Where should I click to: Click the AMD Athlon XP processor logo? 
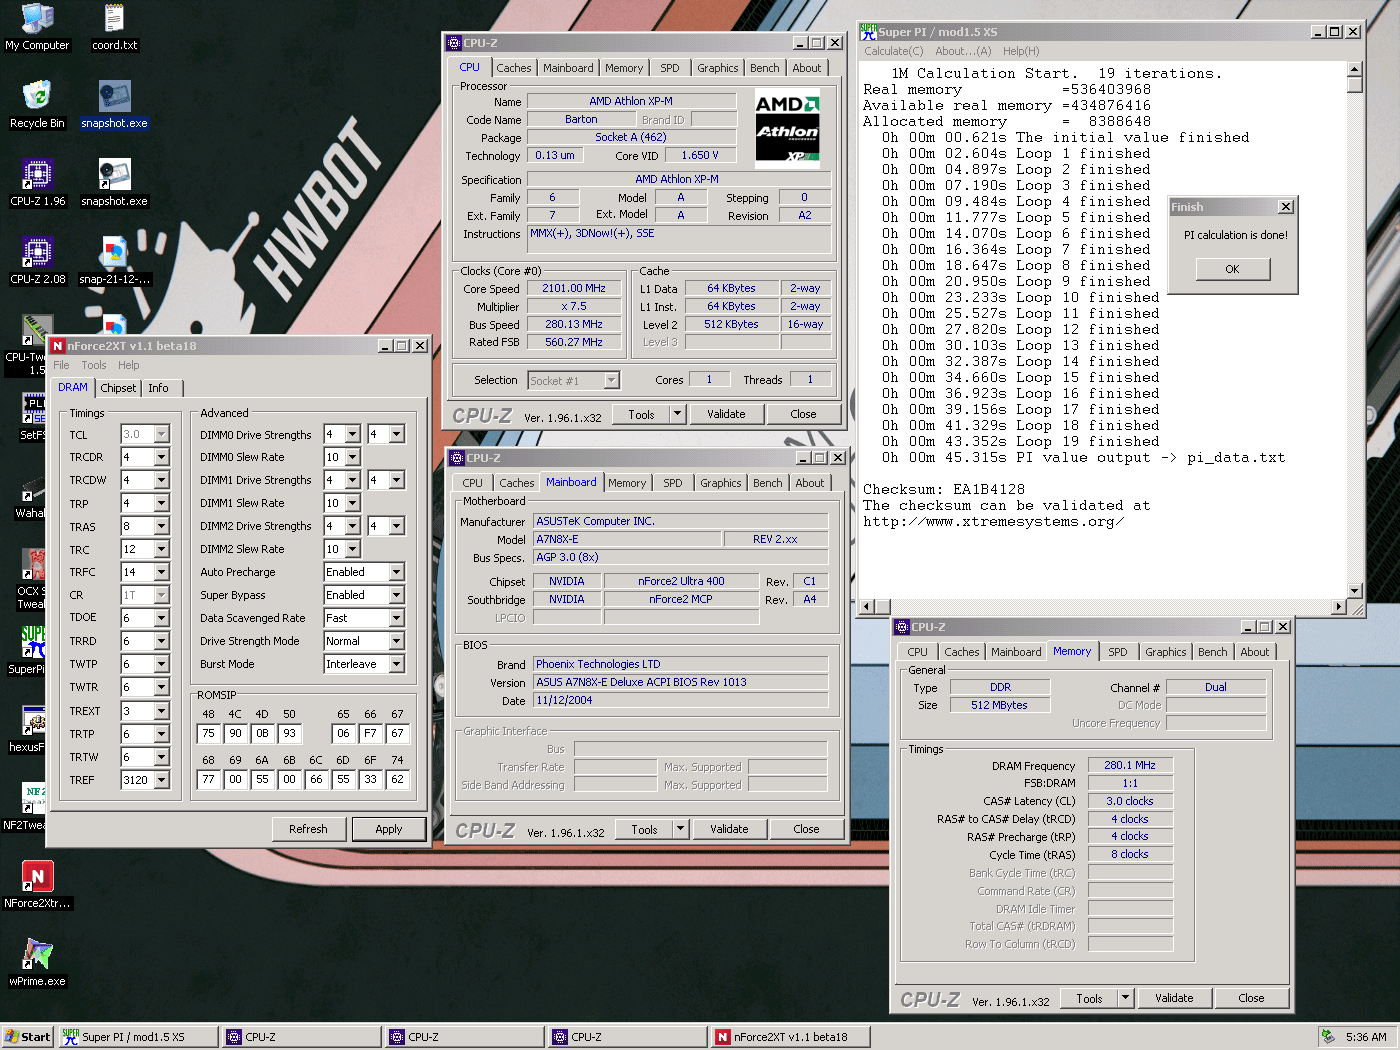click(787, 126)
